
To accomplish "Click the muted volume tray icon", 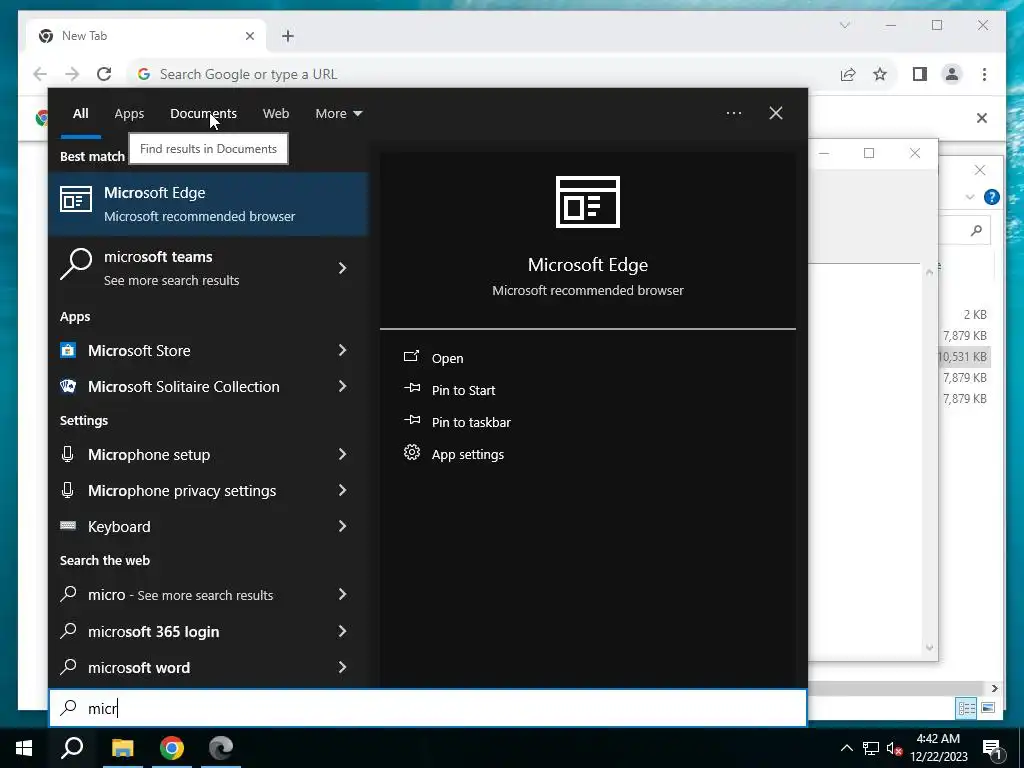I will click(894, 748).
